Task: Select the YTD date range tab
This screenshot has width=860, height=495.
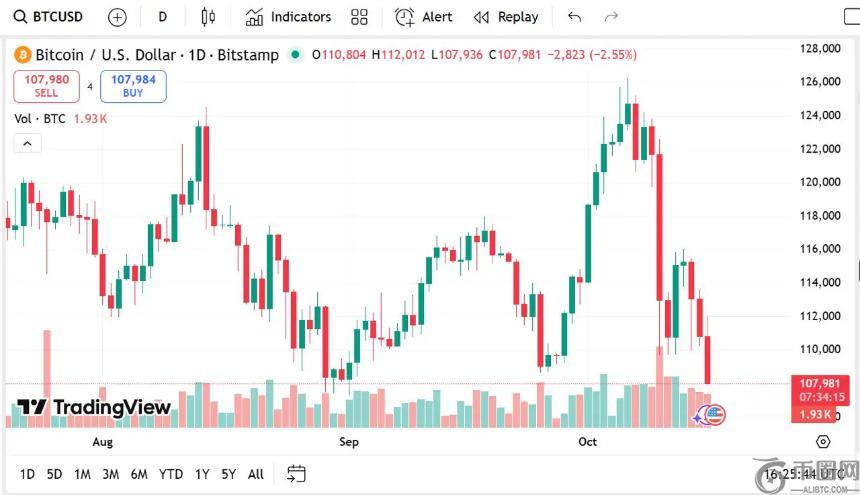Action: pos(171,474)
